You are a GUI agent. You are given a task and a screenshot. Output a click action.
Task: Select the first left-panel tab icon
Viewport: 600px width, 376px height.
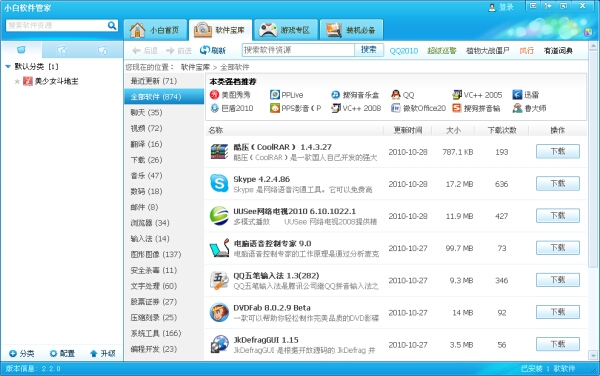click(x=21, y=50)
